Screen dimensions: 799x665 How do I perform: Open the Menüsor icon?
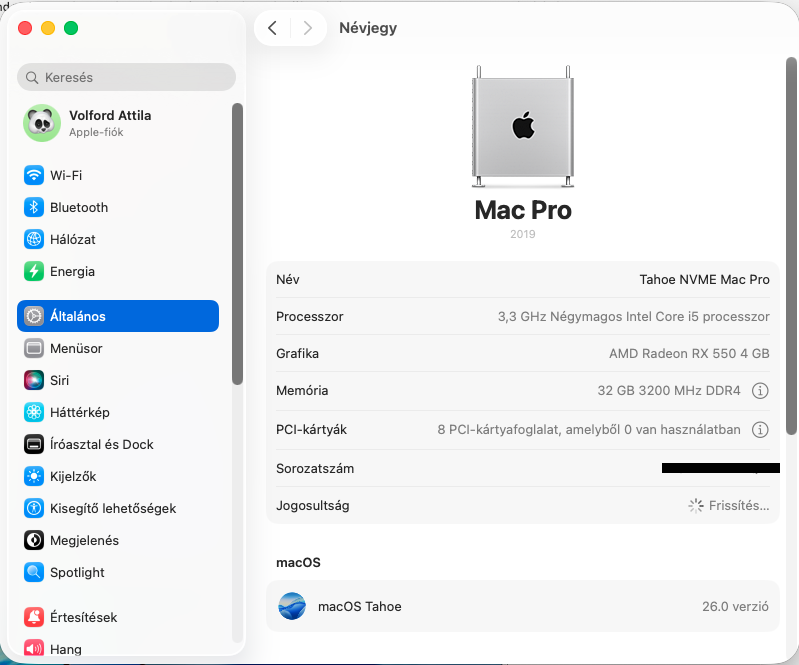pos(34,348)
